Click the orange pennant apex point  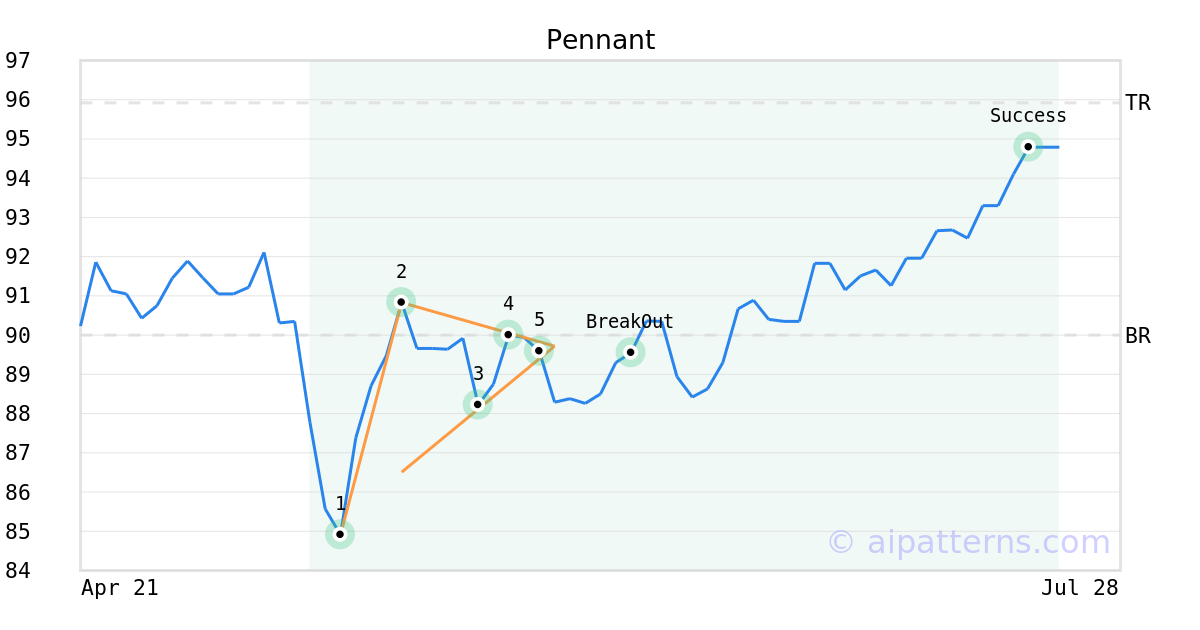pos(554,346)
